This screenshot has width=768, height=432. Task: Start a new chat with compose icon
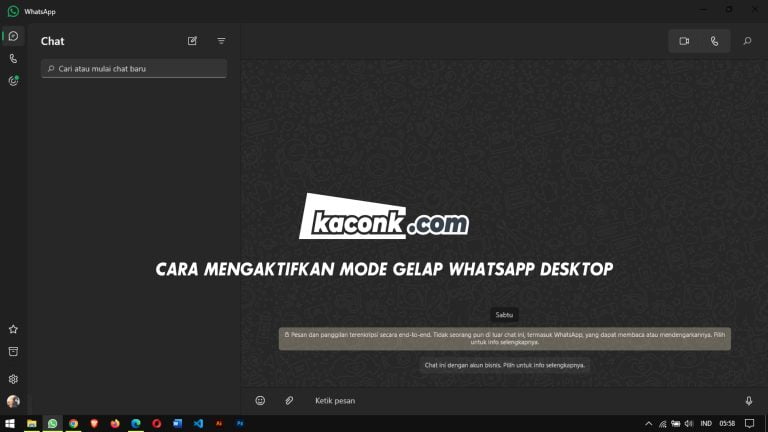pyautogui.click(x=192, y=41)
